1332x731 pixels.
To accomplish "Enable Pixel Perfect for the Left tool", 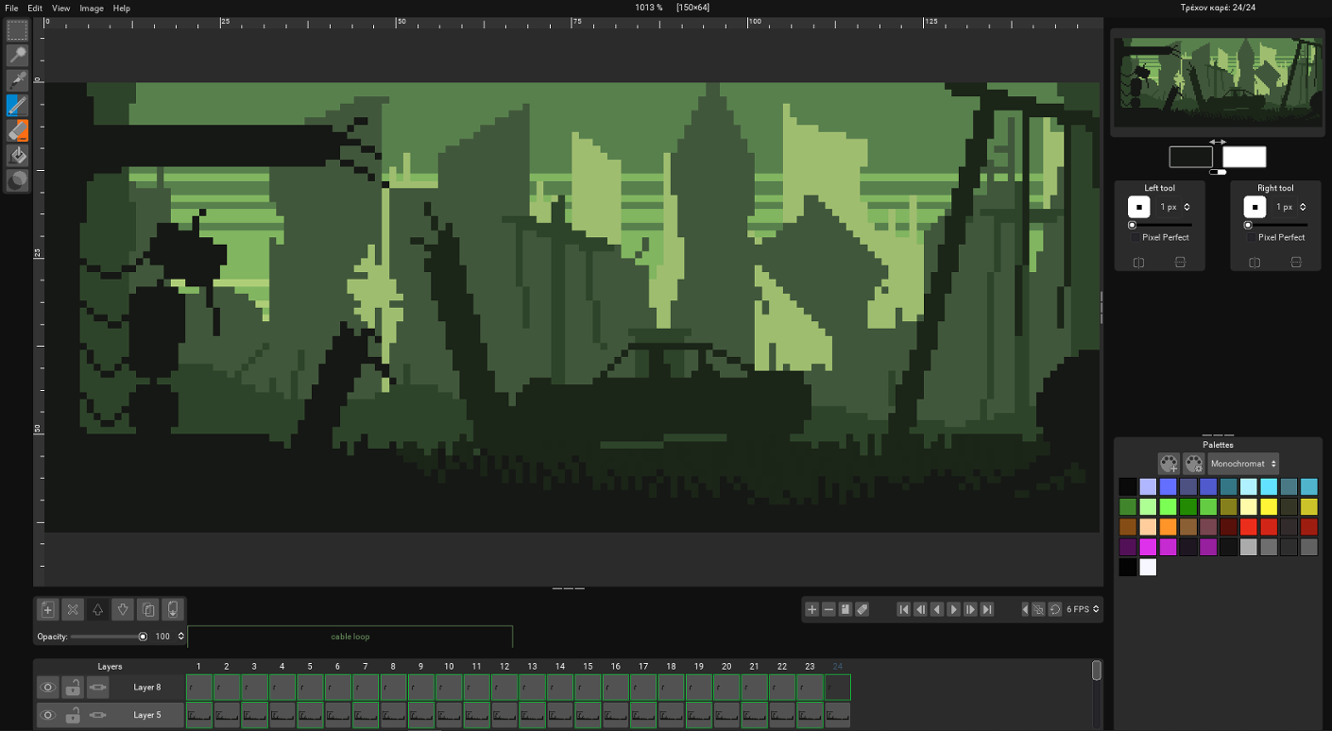I will [1135, 237].
